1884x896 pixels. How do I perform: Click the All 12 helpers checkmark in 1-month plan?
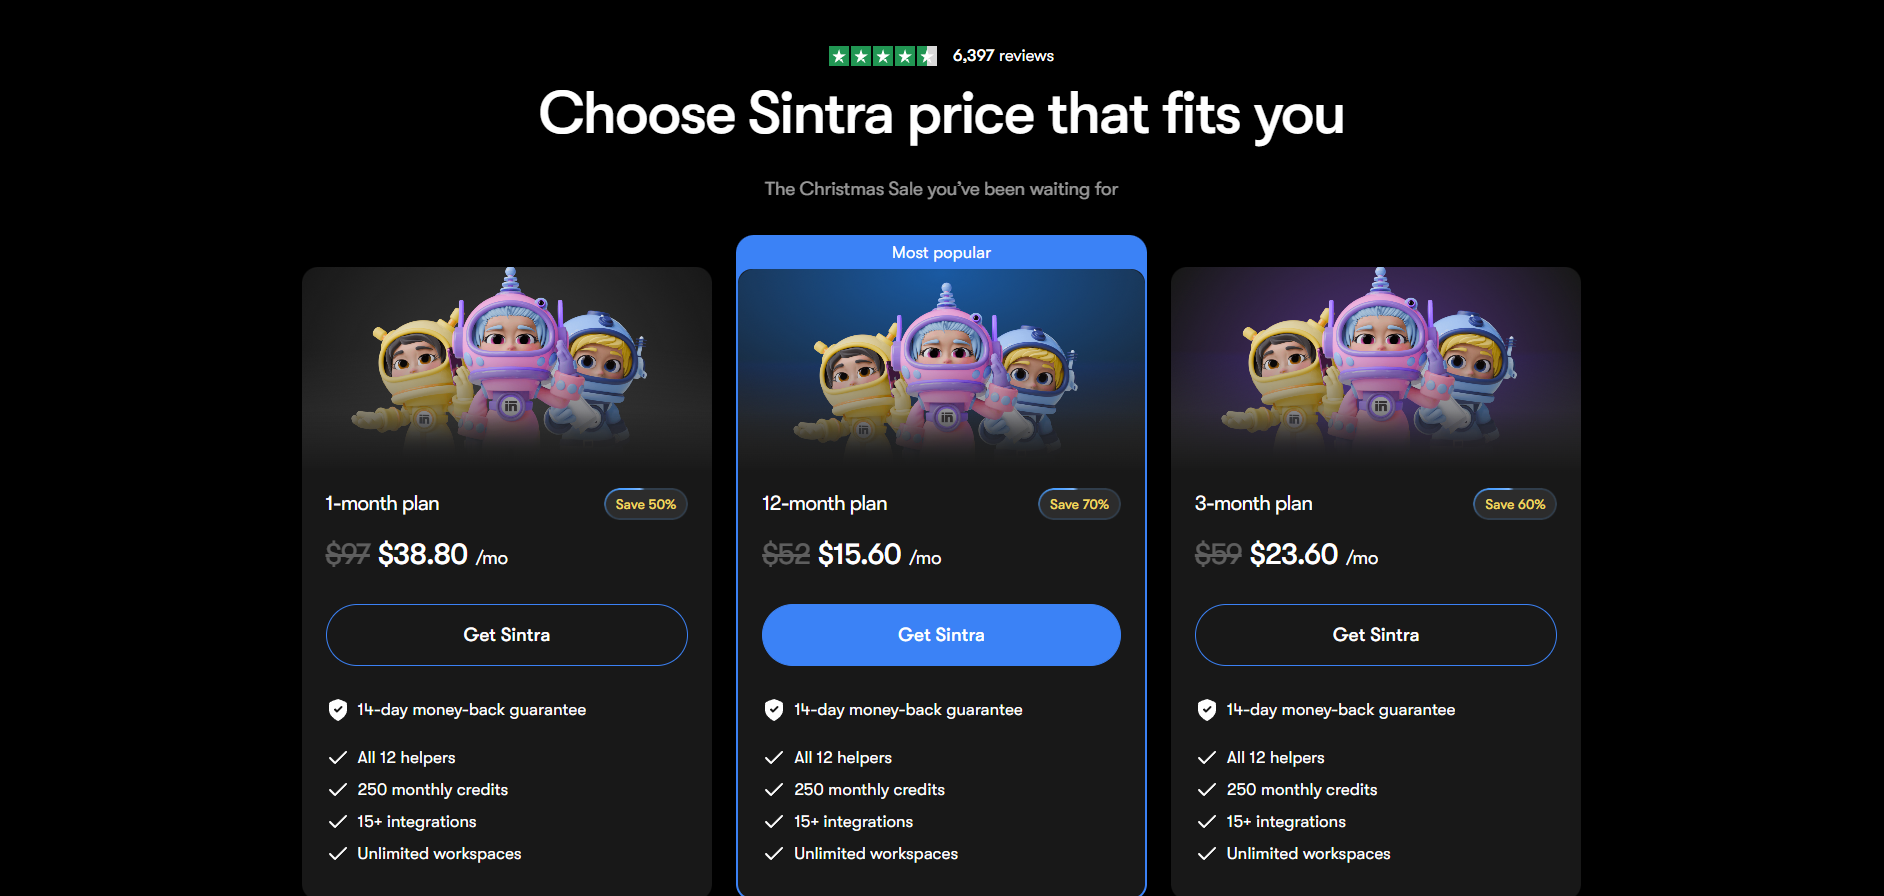(338, 758)
